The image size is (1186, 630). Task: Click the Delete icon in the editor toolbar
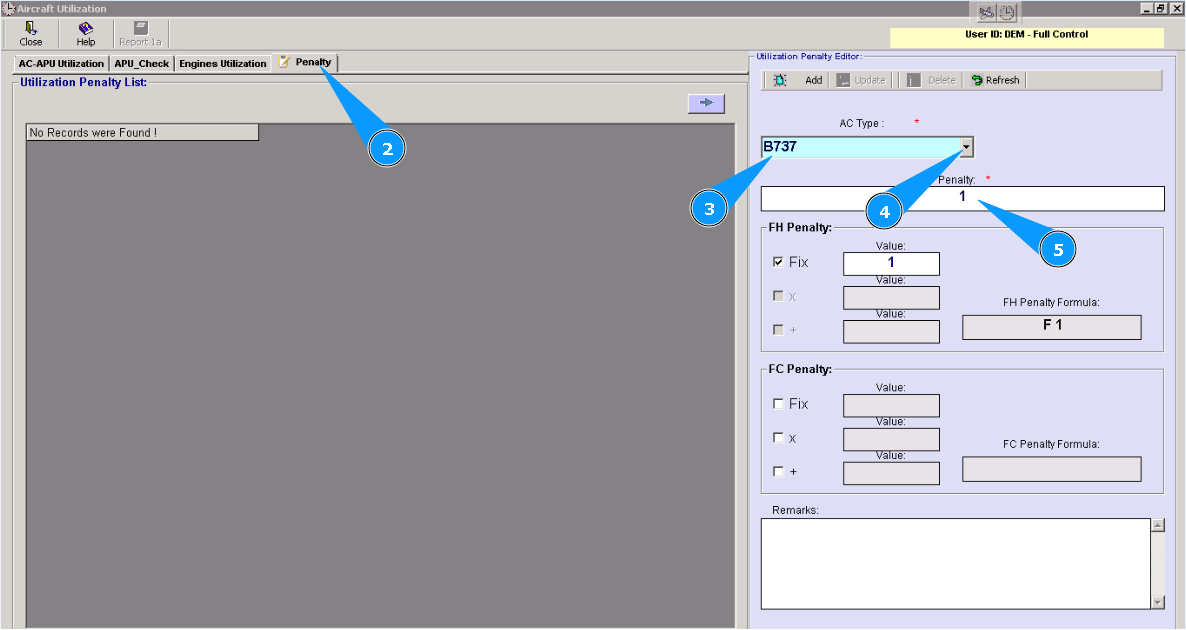point(914,80)
